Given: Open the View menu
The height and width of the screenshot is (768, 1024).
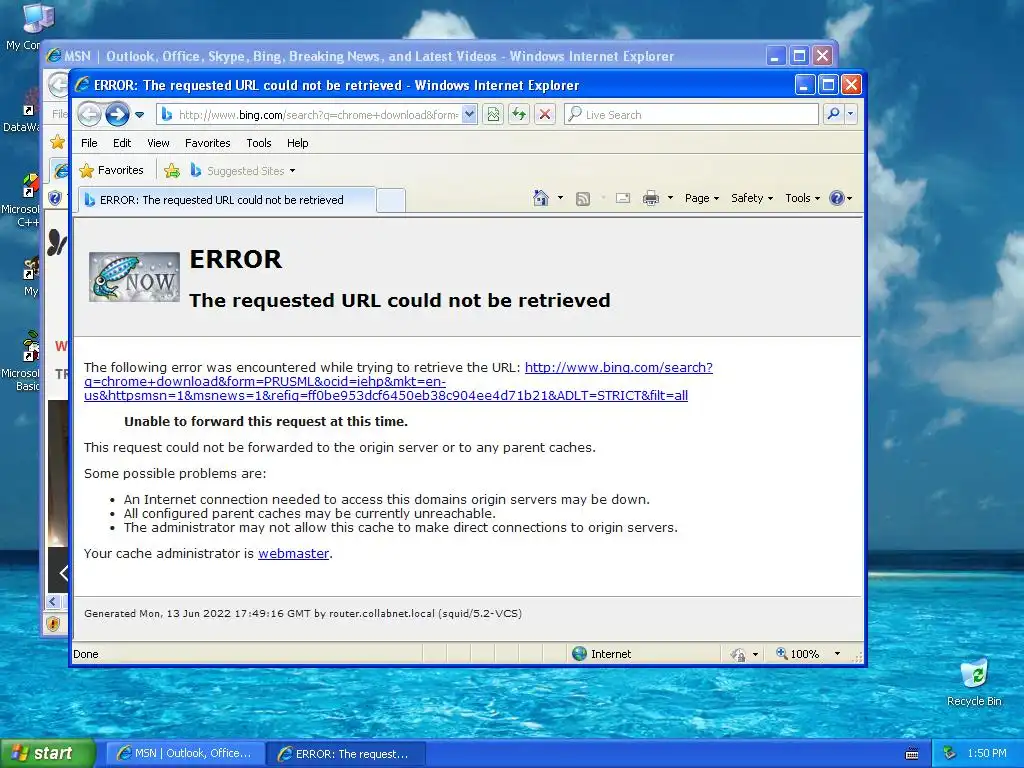Looking at the screenshot, I should (158, 143).
